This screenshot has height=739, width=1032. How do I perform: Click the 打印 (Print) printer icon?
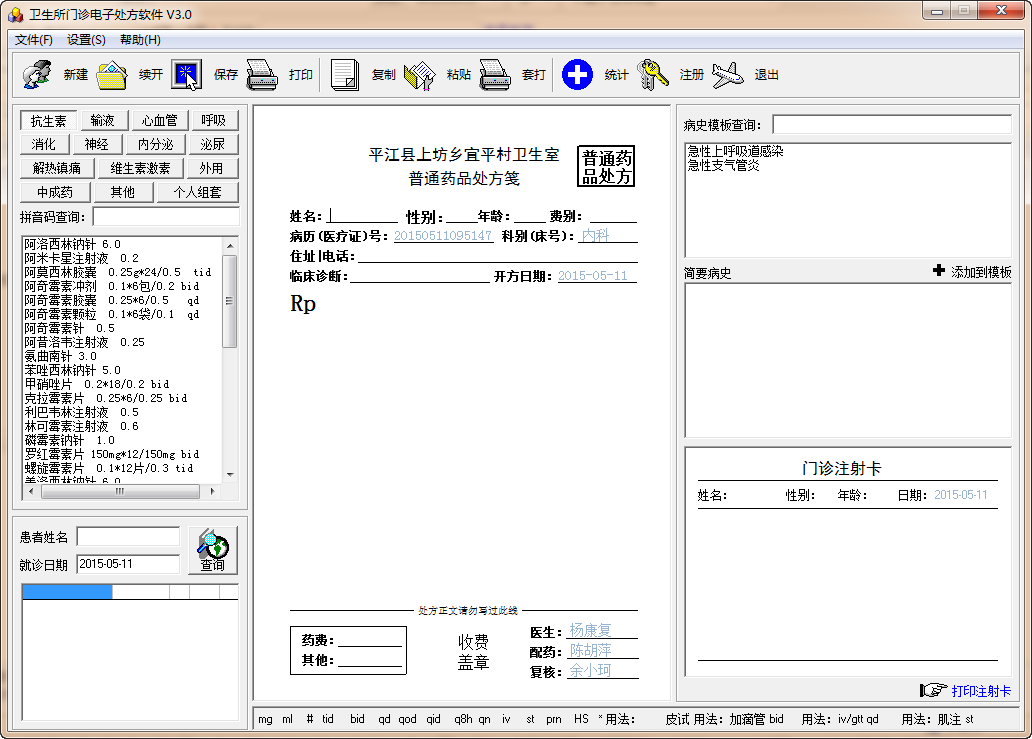coord(262,75)
